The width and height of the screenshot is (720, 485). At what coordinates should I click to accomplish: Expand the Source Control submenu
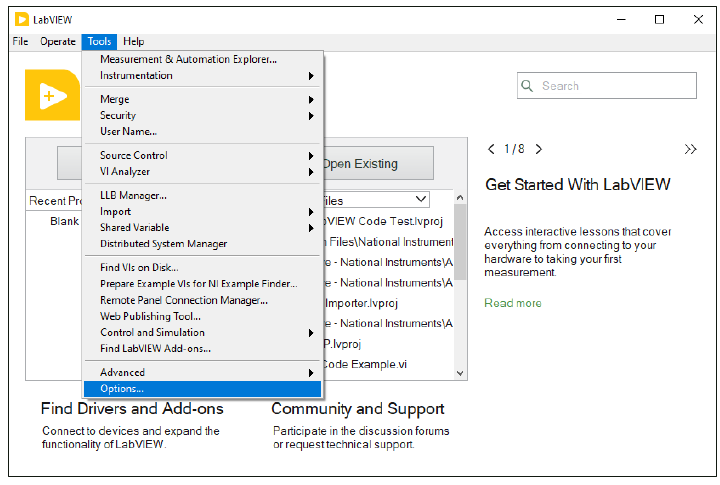click(202, 156)
